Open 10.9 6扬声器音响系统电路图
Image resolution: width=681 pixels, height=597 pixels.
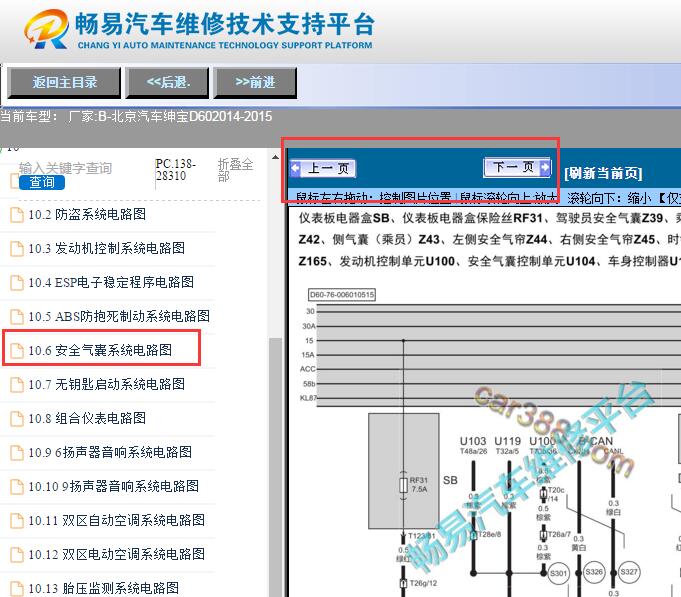pos(110,452)
